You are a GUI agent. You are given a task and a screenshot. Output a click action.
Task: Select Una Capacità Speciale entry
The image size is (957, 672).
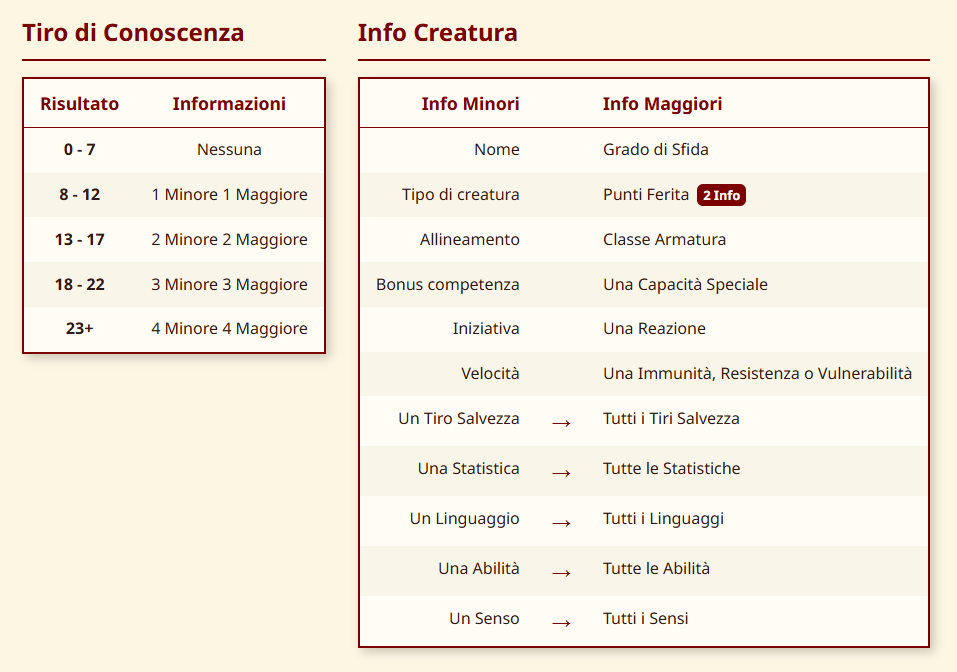685,285
